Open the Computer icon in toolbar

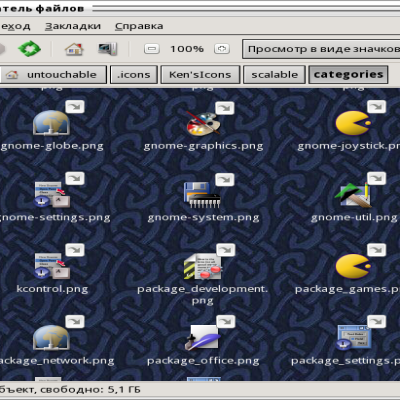coord(107,49)
